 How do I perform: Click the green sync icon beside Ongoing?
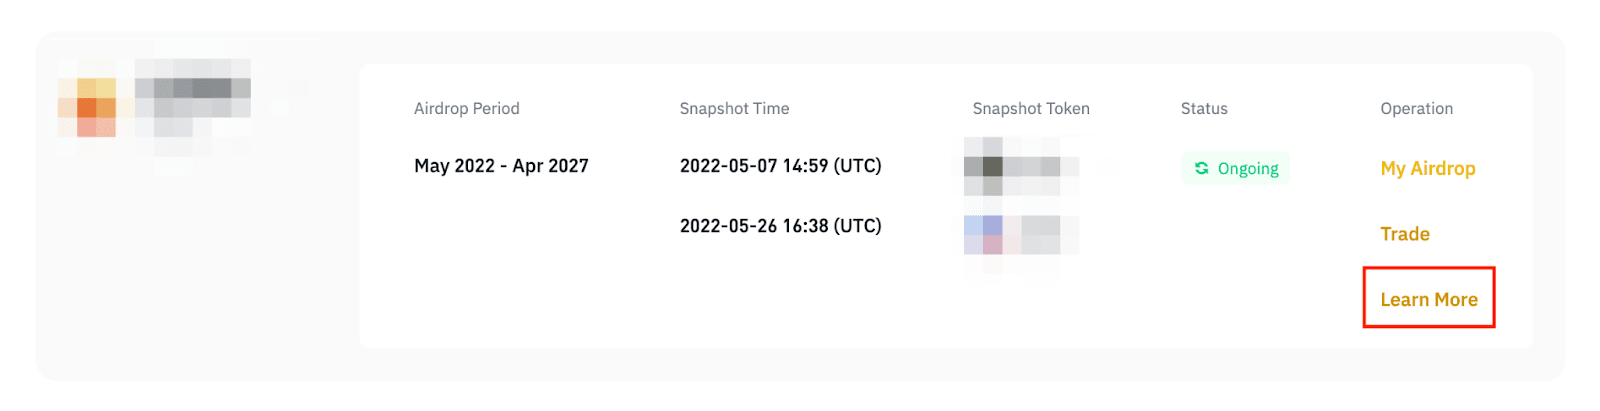pos(1201,168)
